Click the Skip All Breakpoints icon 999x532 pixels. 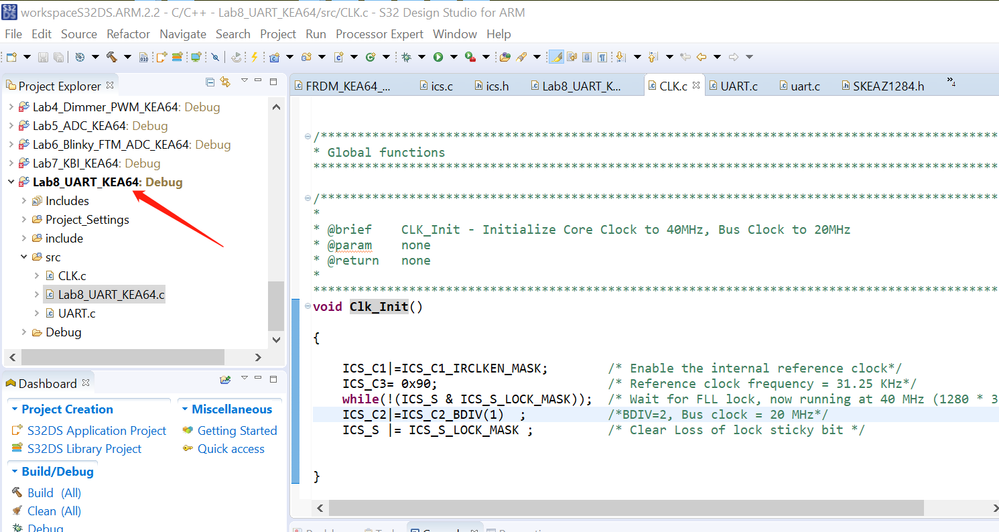[215, 57]
